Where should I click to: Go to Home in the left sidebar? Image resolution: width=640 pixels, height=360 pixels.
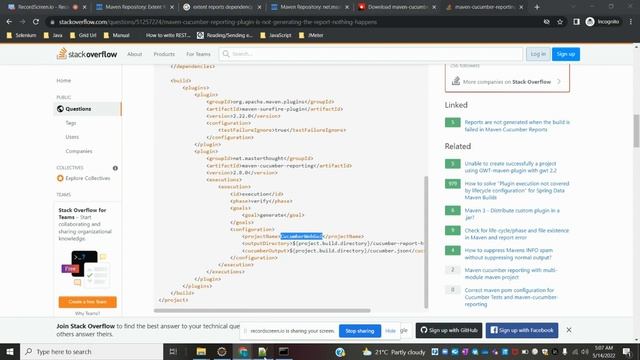(x=64, y=80)
